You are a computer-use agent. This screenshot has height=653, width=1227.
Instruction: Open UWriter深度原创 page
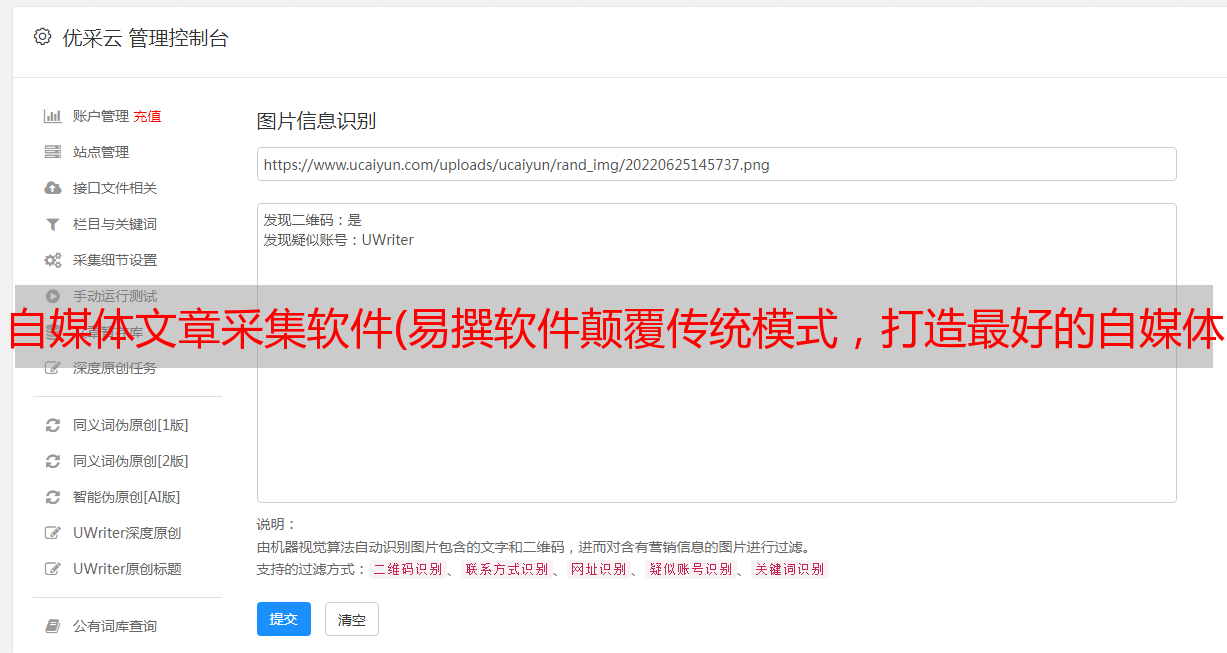coord(127,533)
